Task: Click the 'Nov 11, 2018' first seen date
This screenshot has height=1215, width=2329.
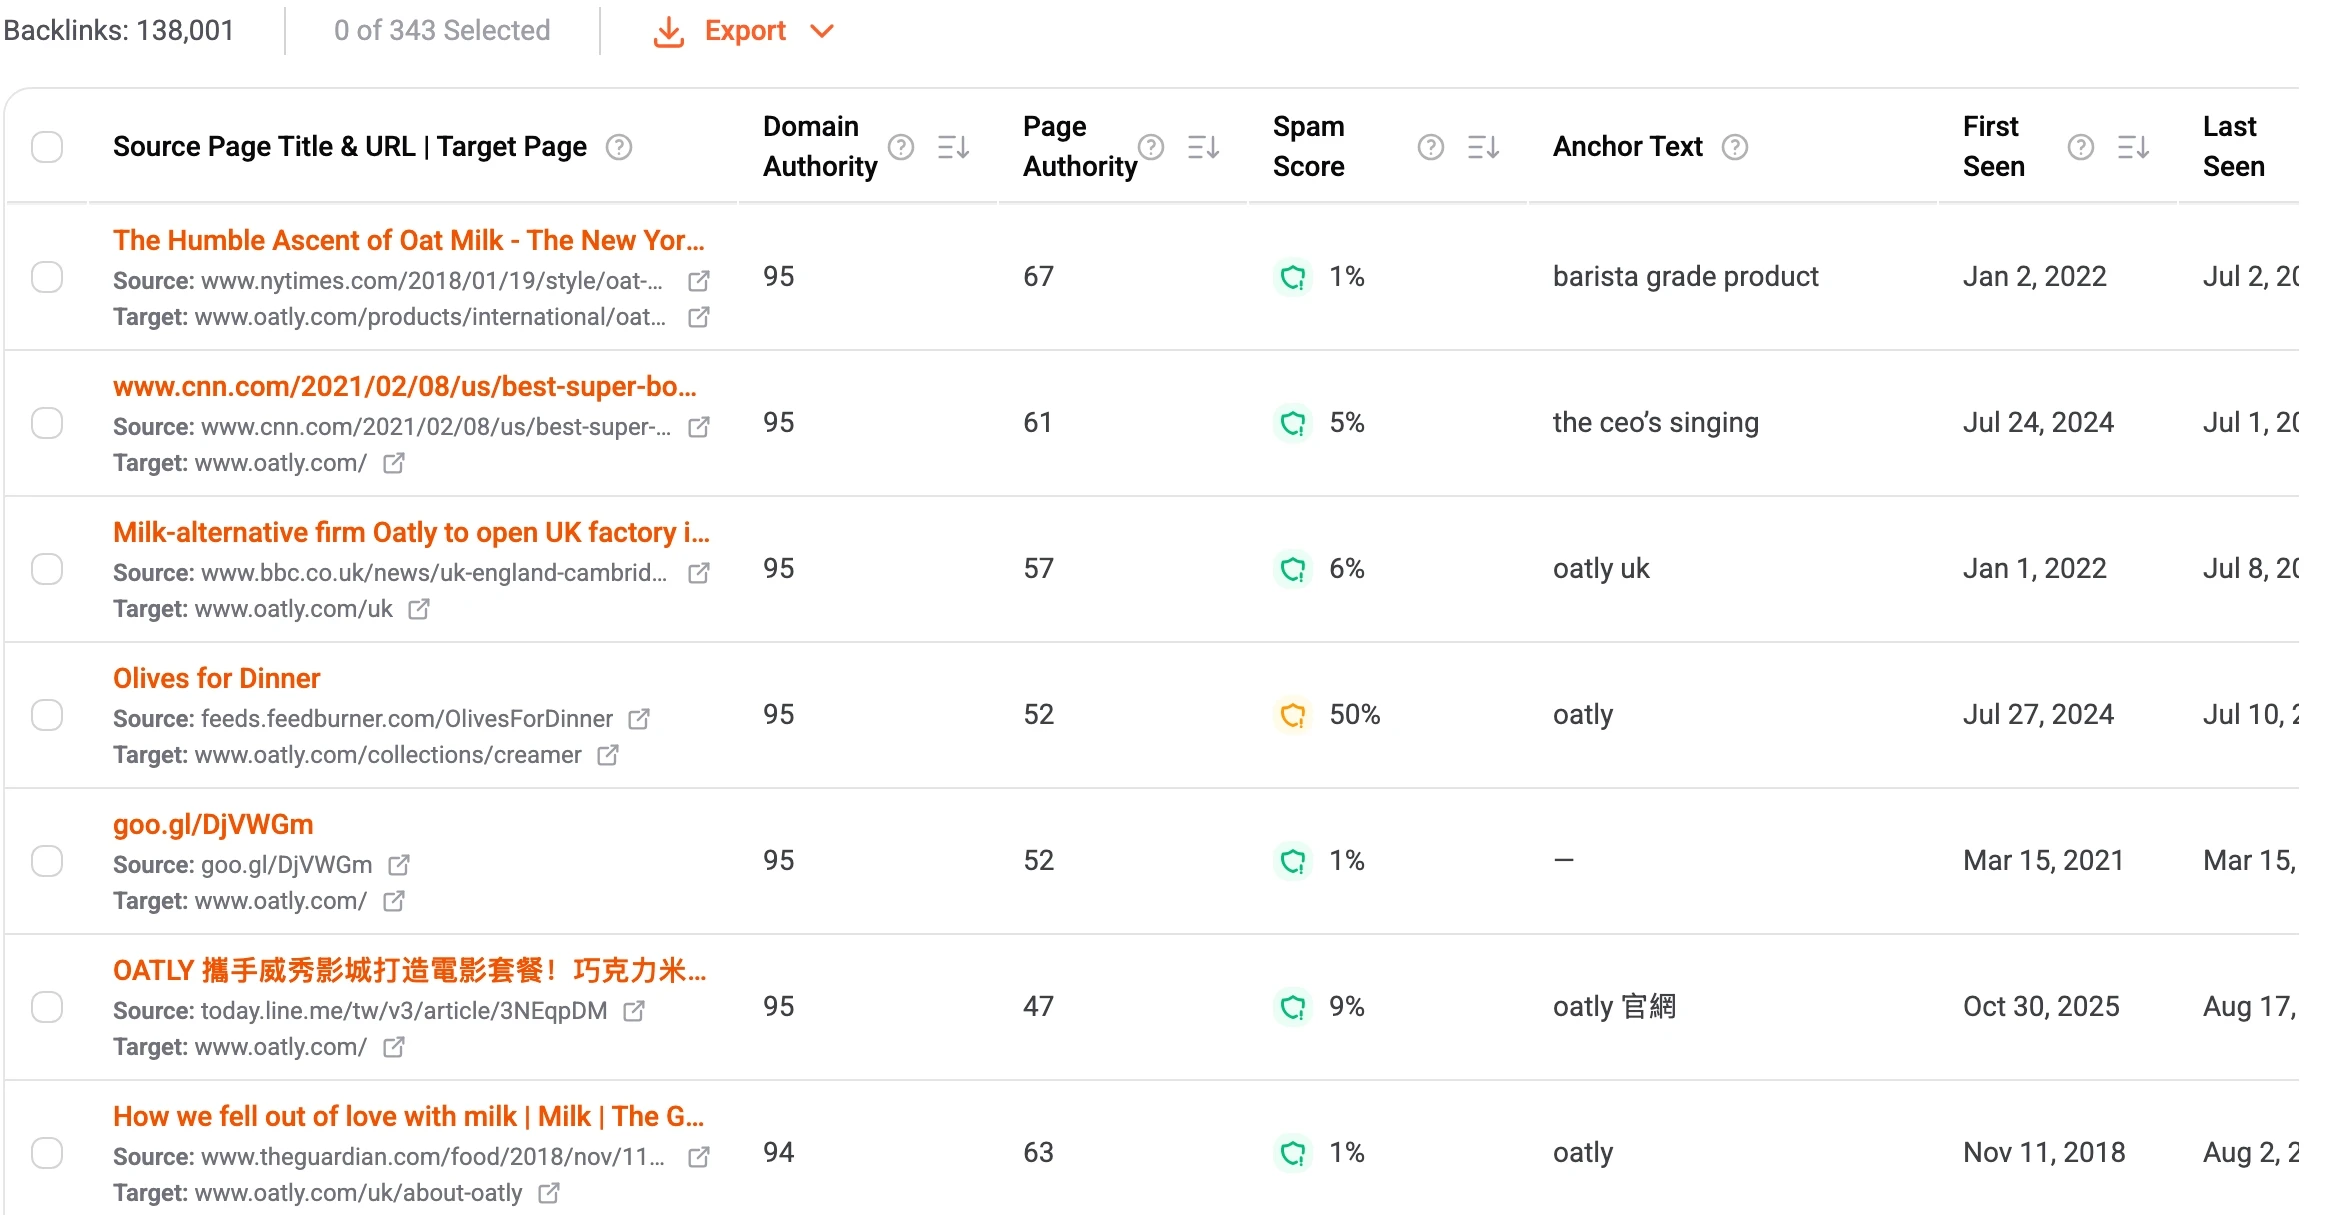Action: [2044, 1153]
